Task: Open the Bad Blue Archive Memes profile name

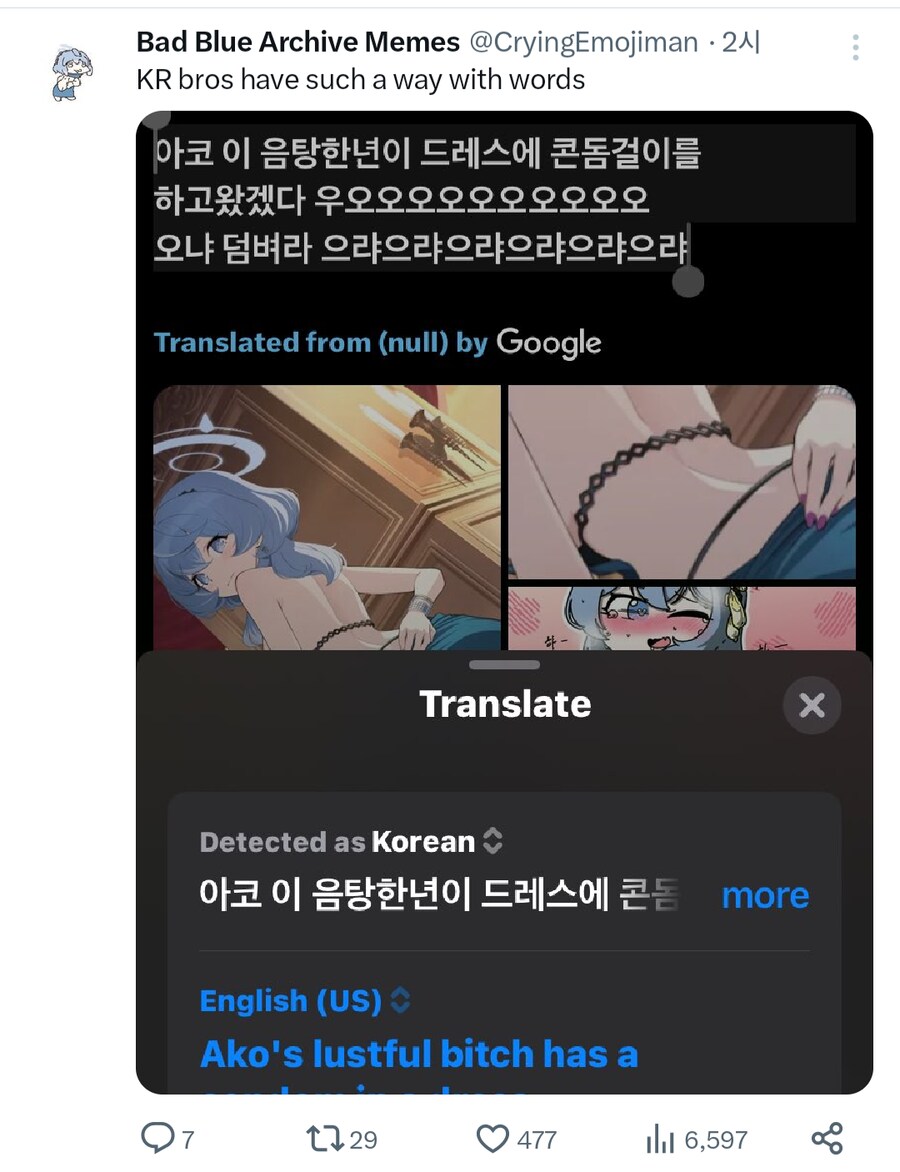Action: click(298, 42)
